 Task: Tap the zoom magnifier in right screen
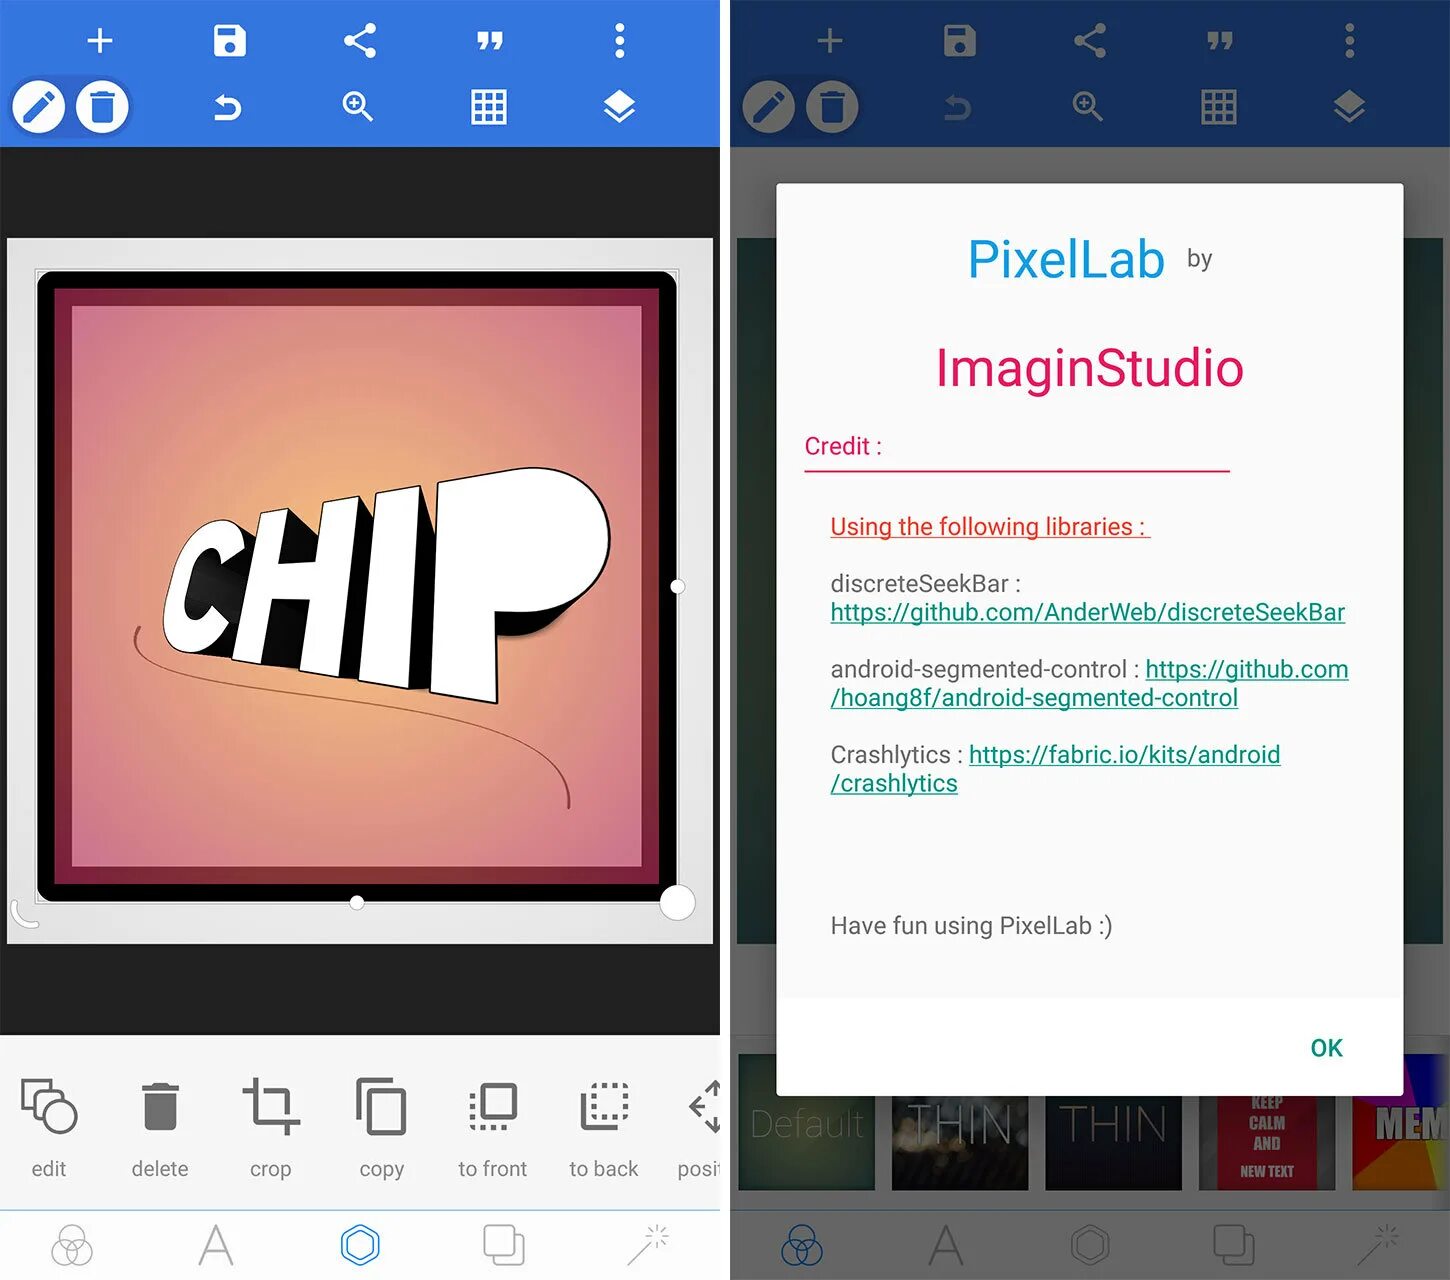coord(1088,106)
